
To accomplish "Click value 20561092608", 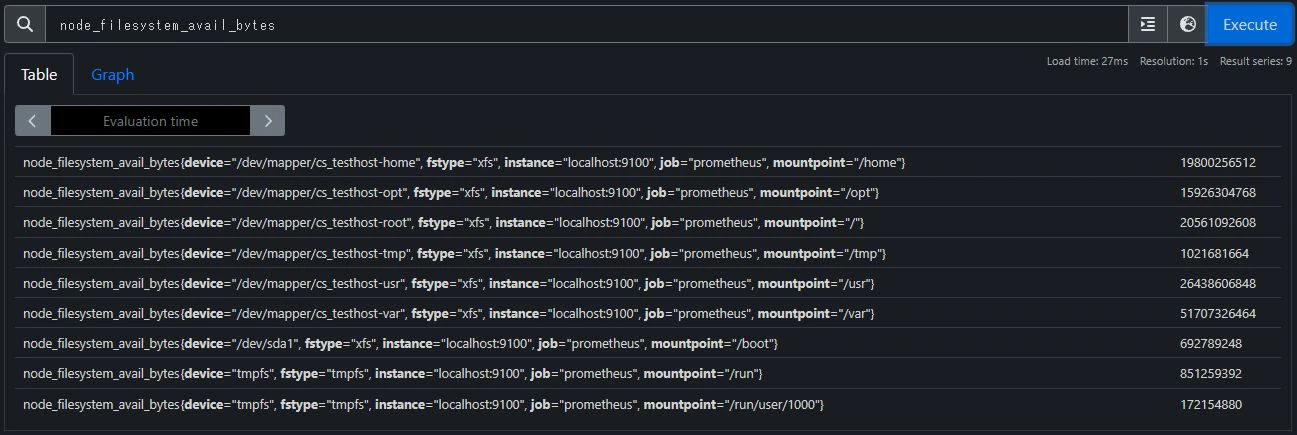I will (1217, 222).
